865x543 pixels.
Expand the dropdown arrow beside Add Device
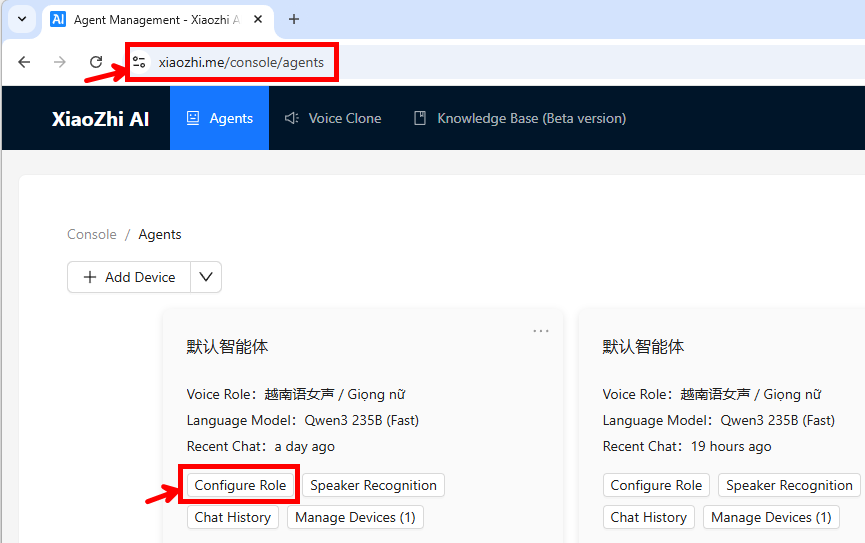(x=206, y=277)
